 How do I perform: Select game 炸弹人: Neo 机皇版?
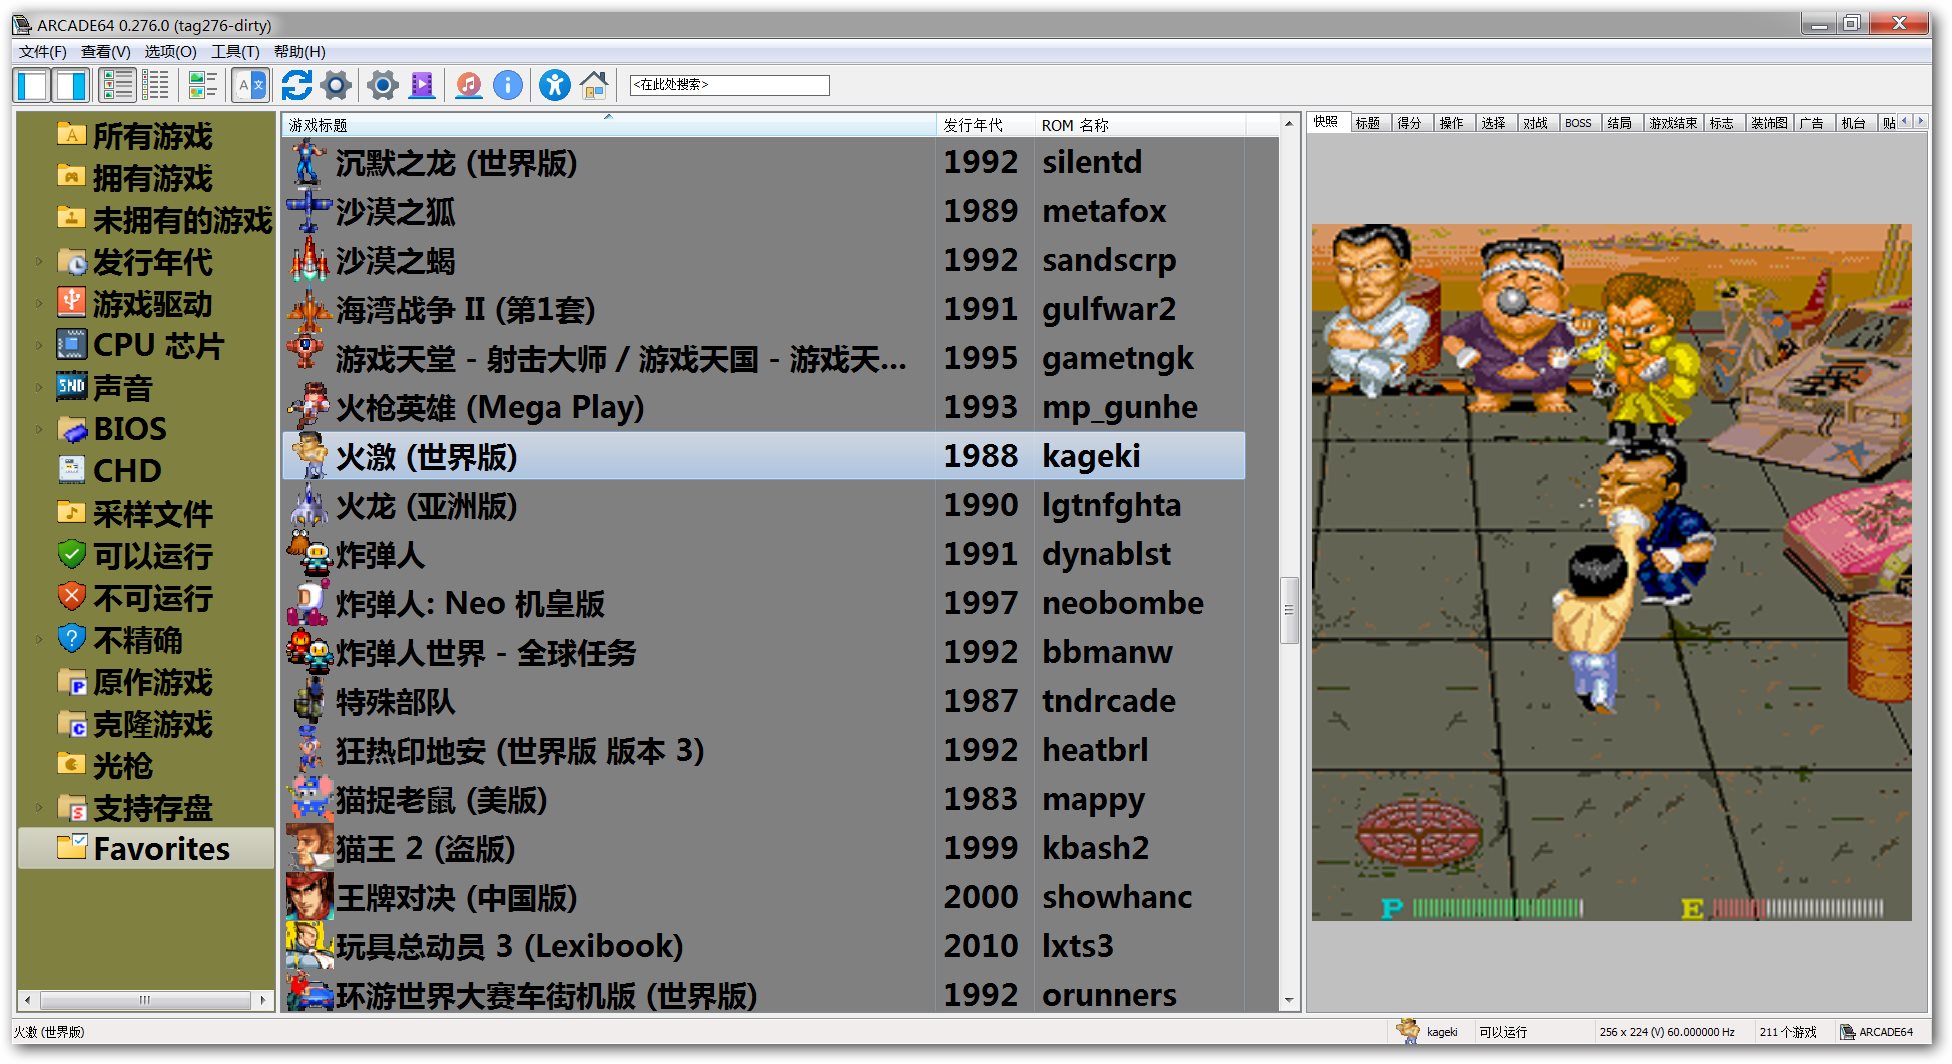click(x=764, y=603)
